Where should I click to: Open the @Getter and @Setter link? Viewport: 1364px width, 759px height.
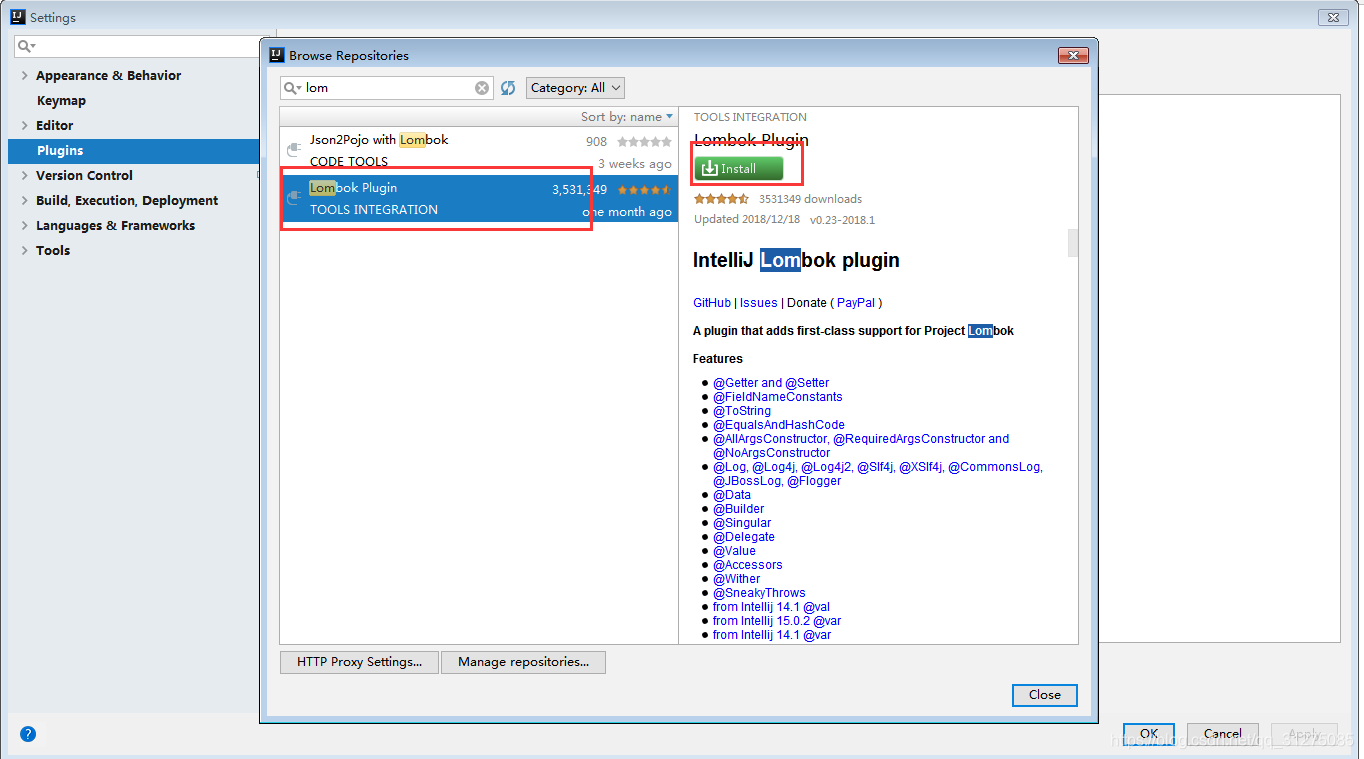point(771,383)
